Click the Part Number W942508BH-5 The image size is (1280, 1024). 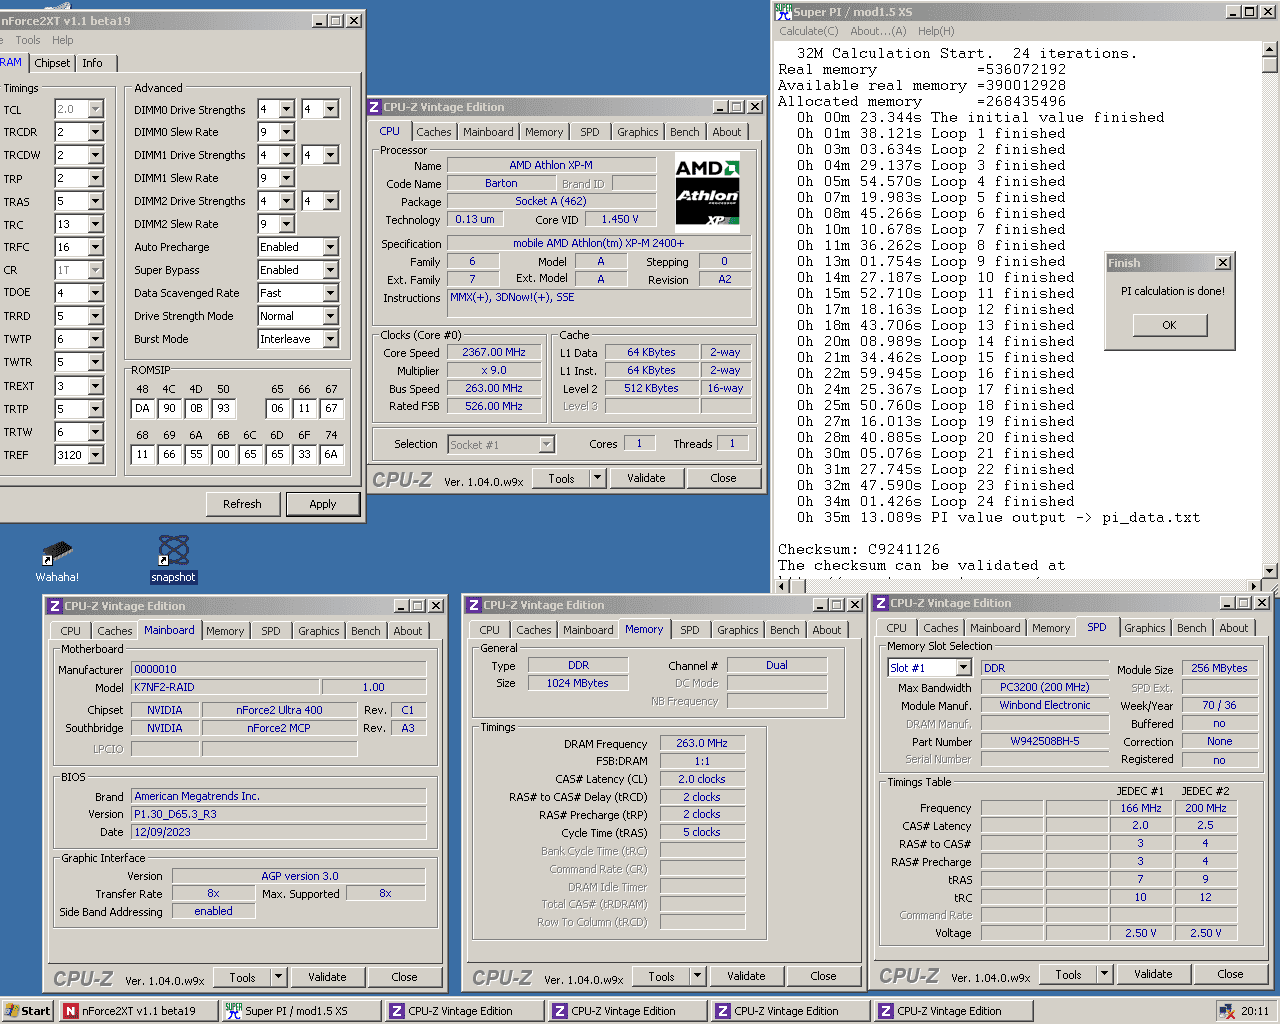tap(1045, 741)
